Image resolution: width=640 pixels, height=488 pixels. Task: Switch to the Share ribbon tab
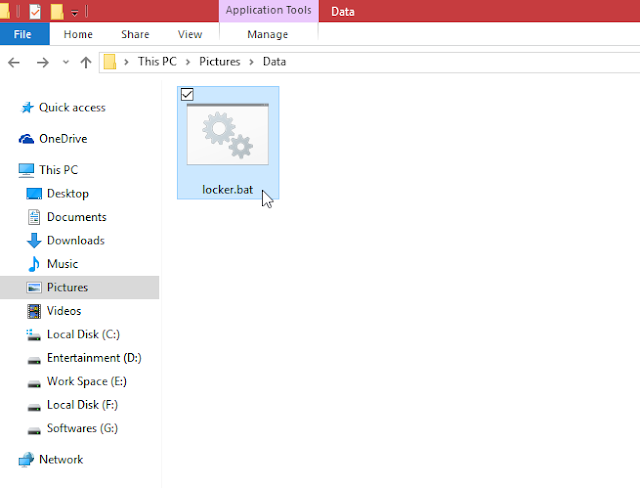point(135,34)
